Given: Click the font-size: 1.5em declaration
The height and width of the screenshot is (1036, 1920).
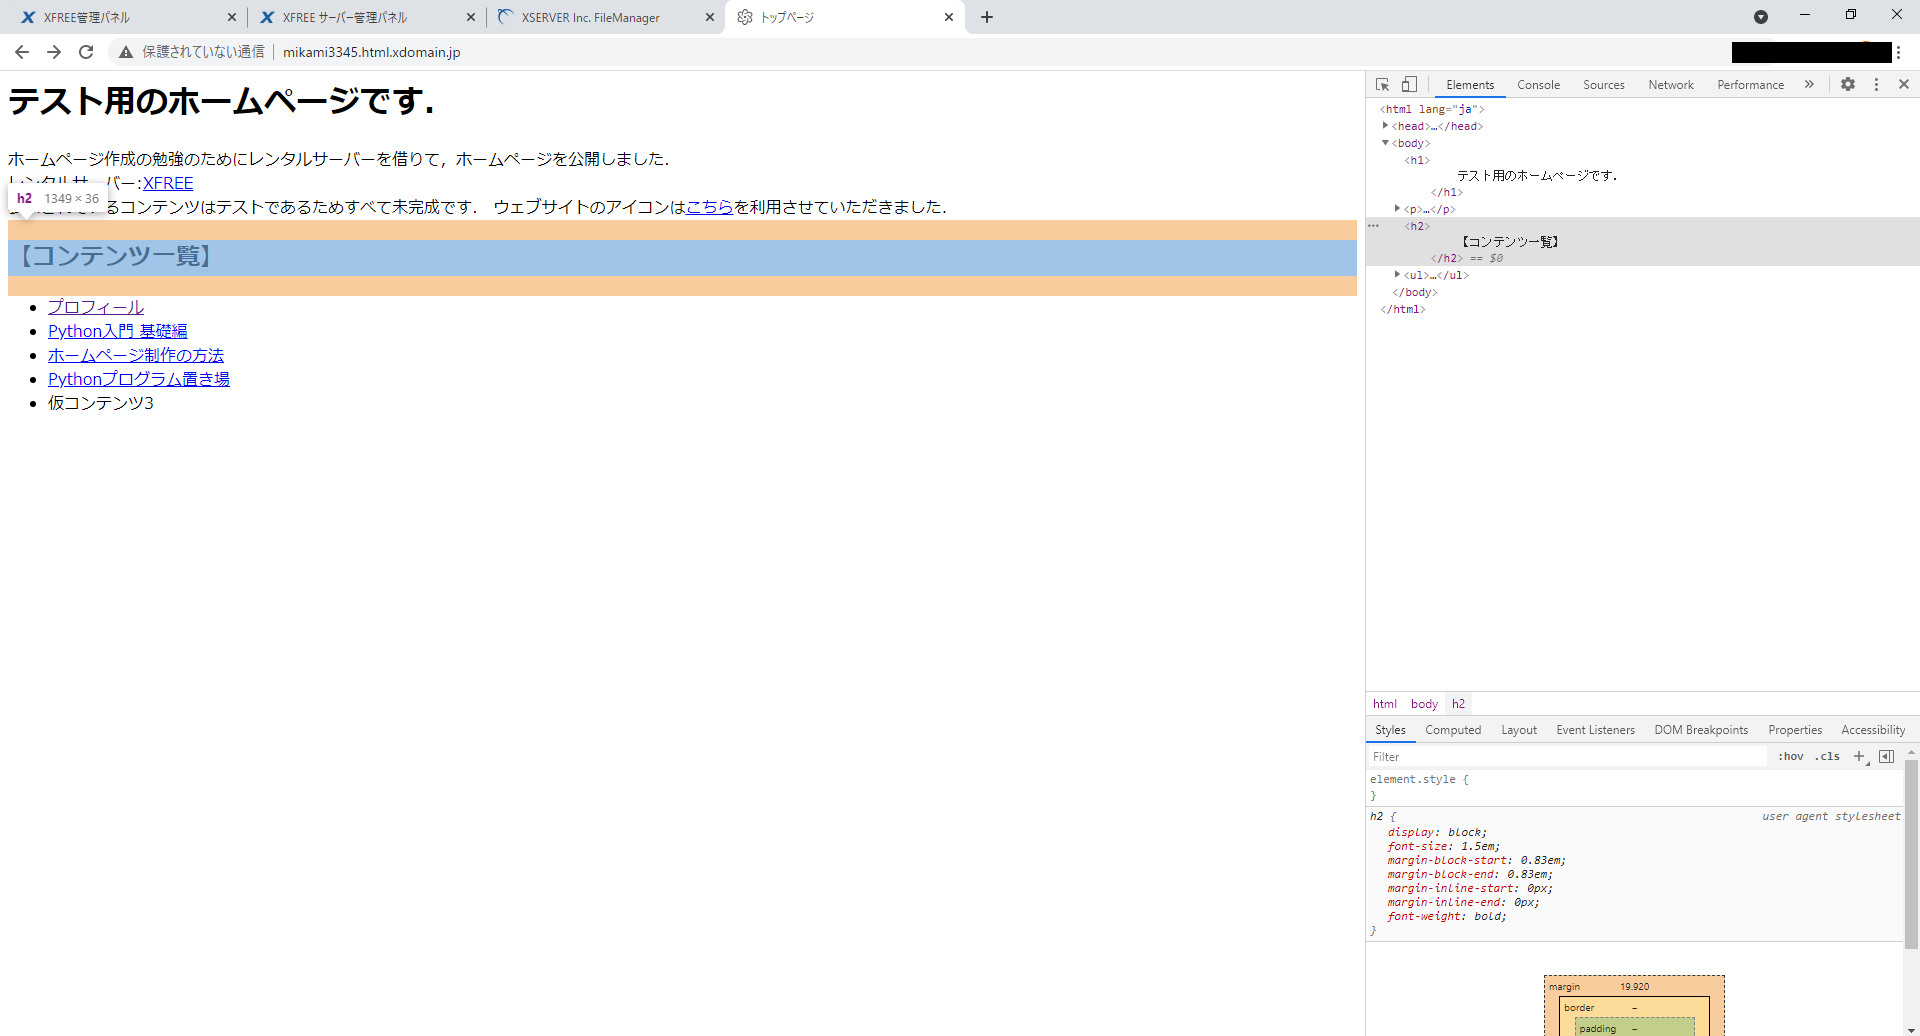Looking at the screenshot, I should click(1443, 846).
